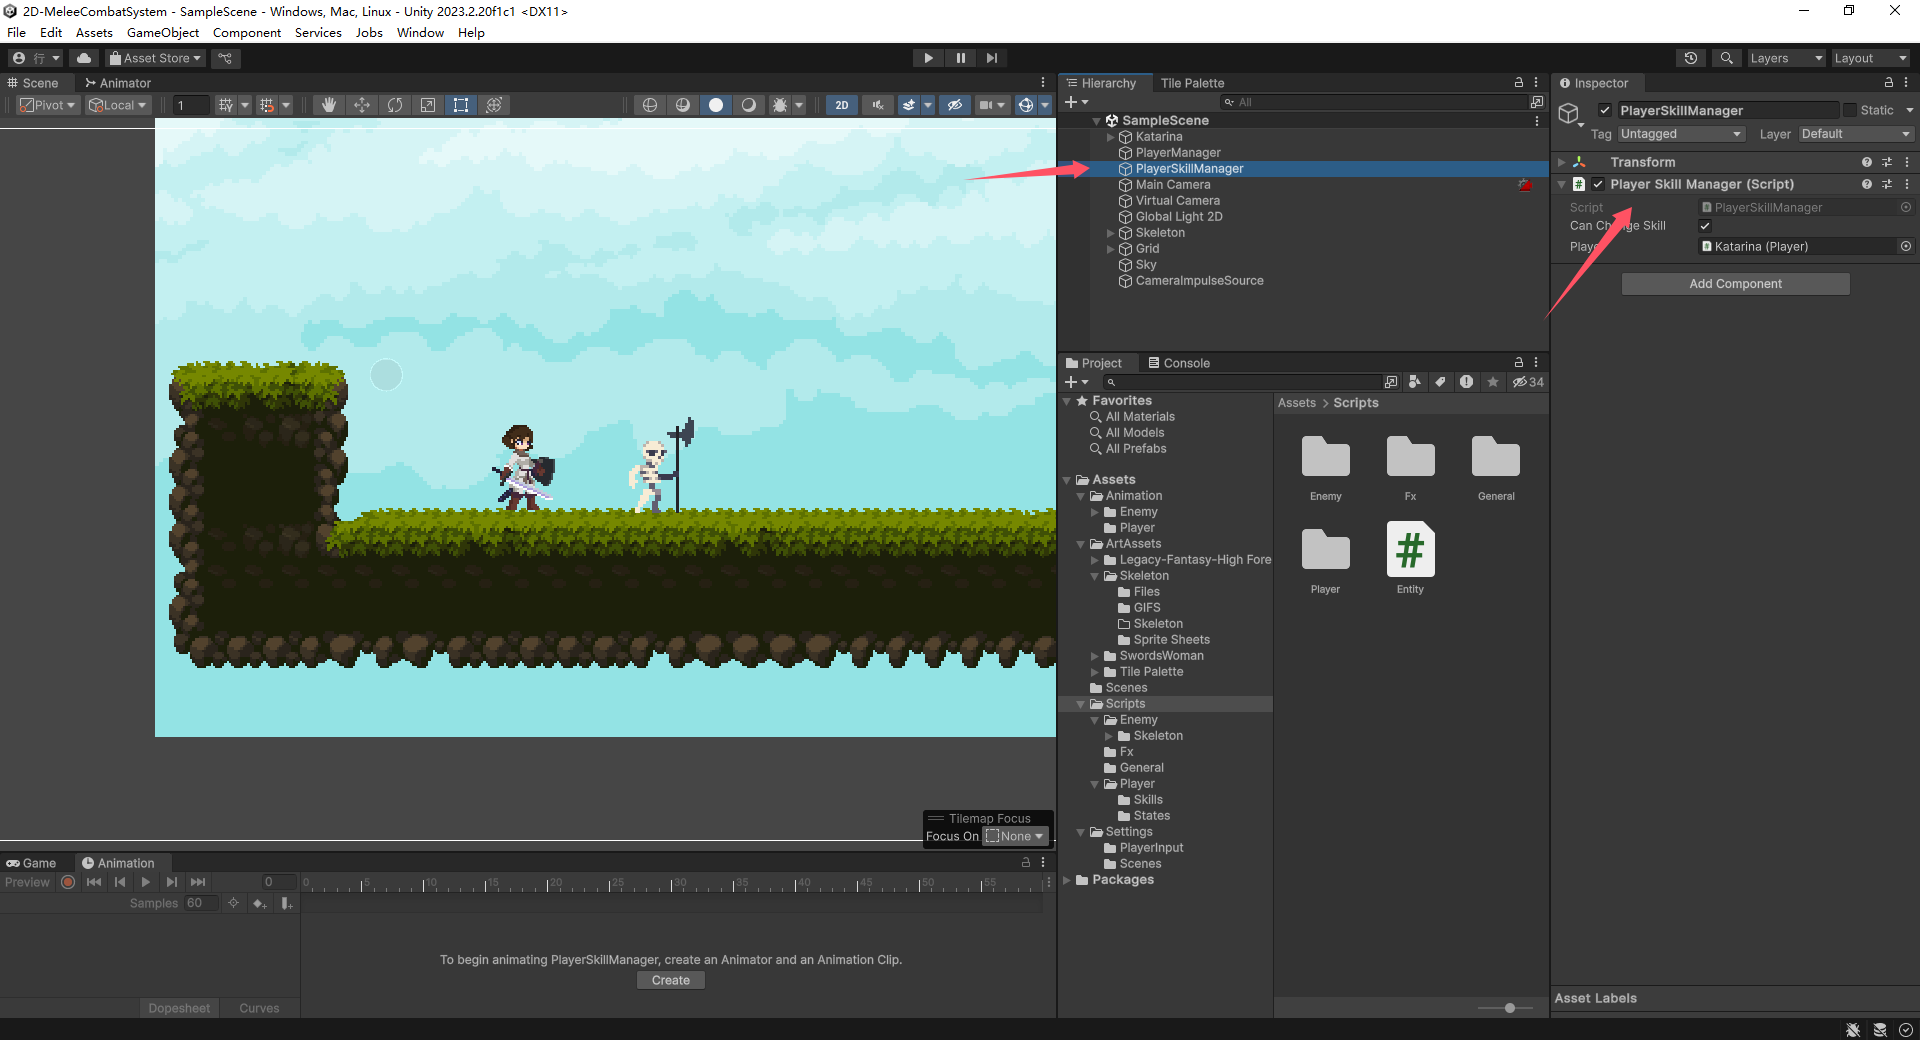Toggle the 2D scene view mode
Screen dimensions: 1920x1040
(842, 105)
